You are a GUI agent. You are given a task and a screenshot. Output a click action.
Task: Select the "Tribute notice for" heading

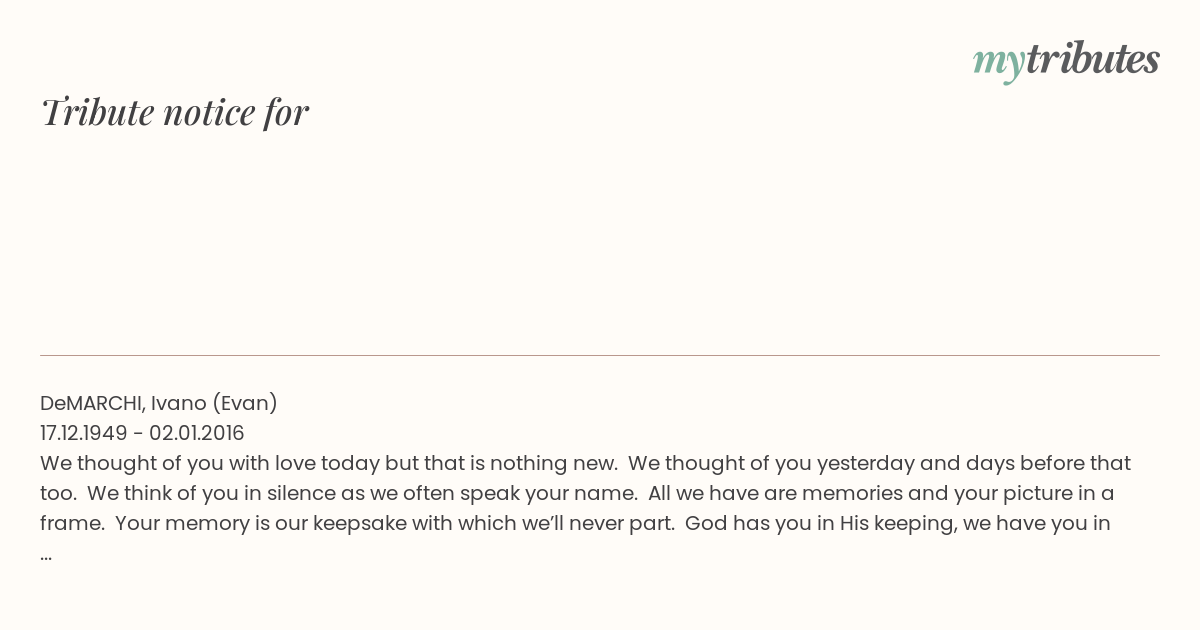174,112
